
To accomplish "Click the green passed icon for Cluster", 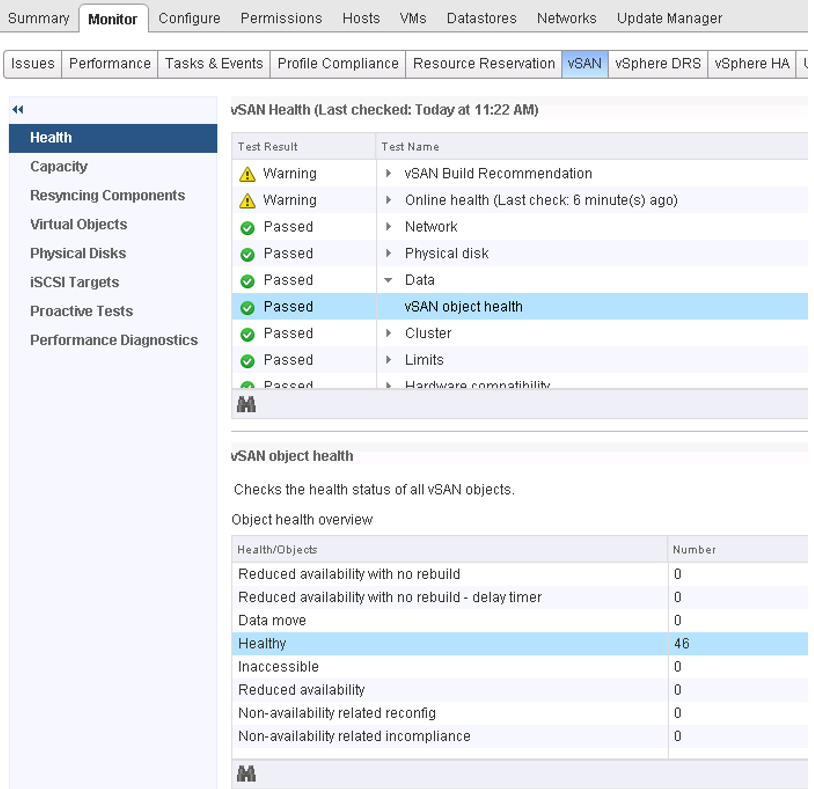I will pos(248,334).
